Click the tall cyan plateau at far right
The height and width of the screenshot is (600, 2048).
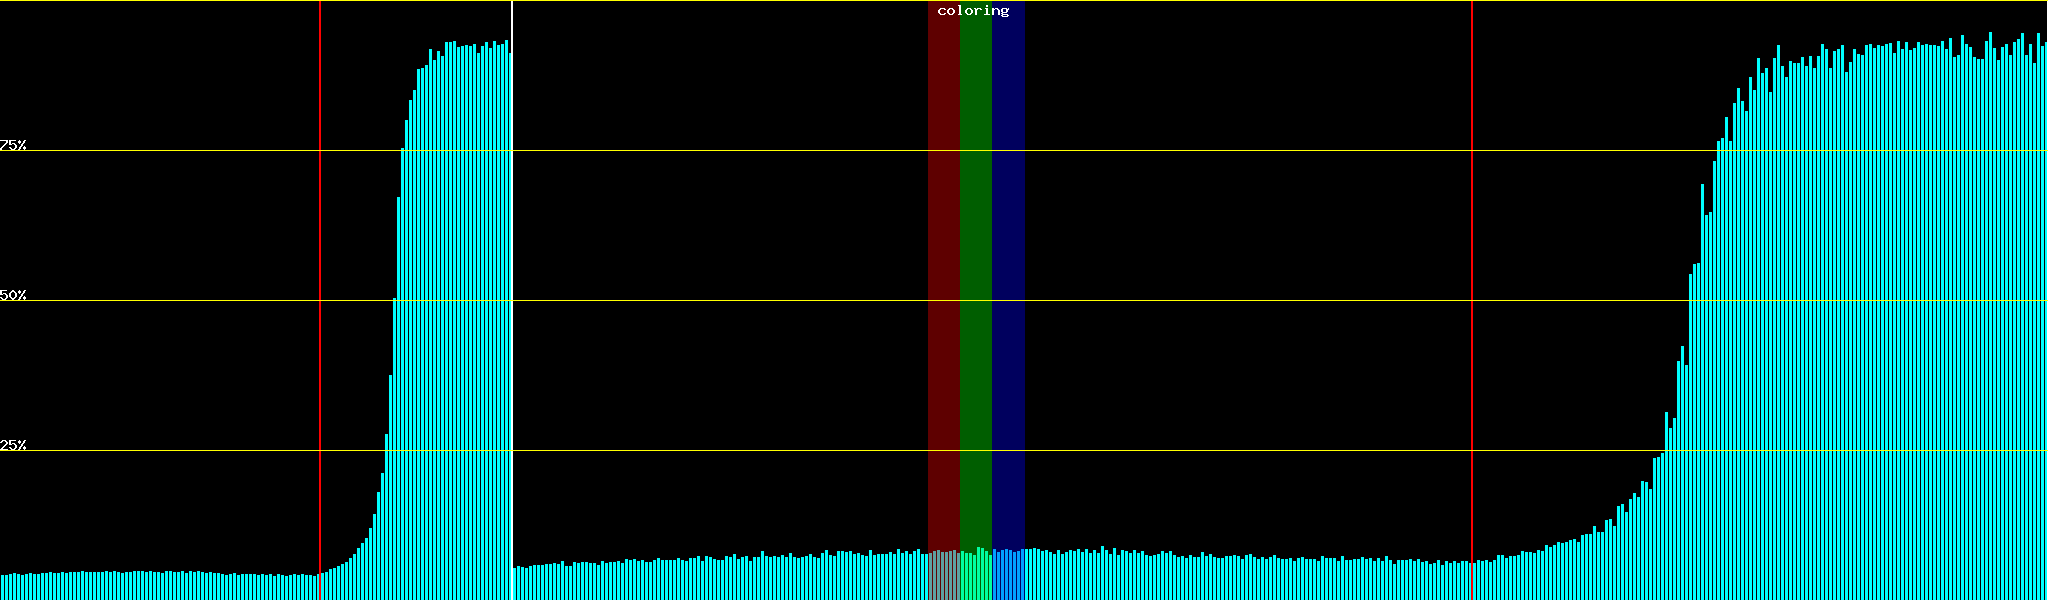tap(1900, 300)
